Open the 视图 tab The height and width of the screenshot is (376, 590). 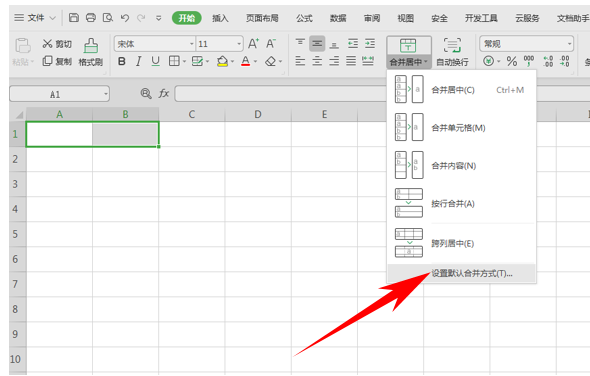coord(406,18)
